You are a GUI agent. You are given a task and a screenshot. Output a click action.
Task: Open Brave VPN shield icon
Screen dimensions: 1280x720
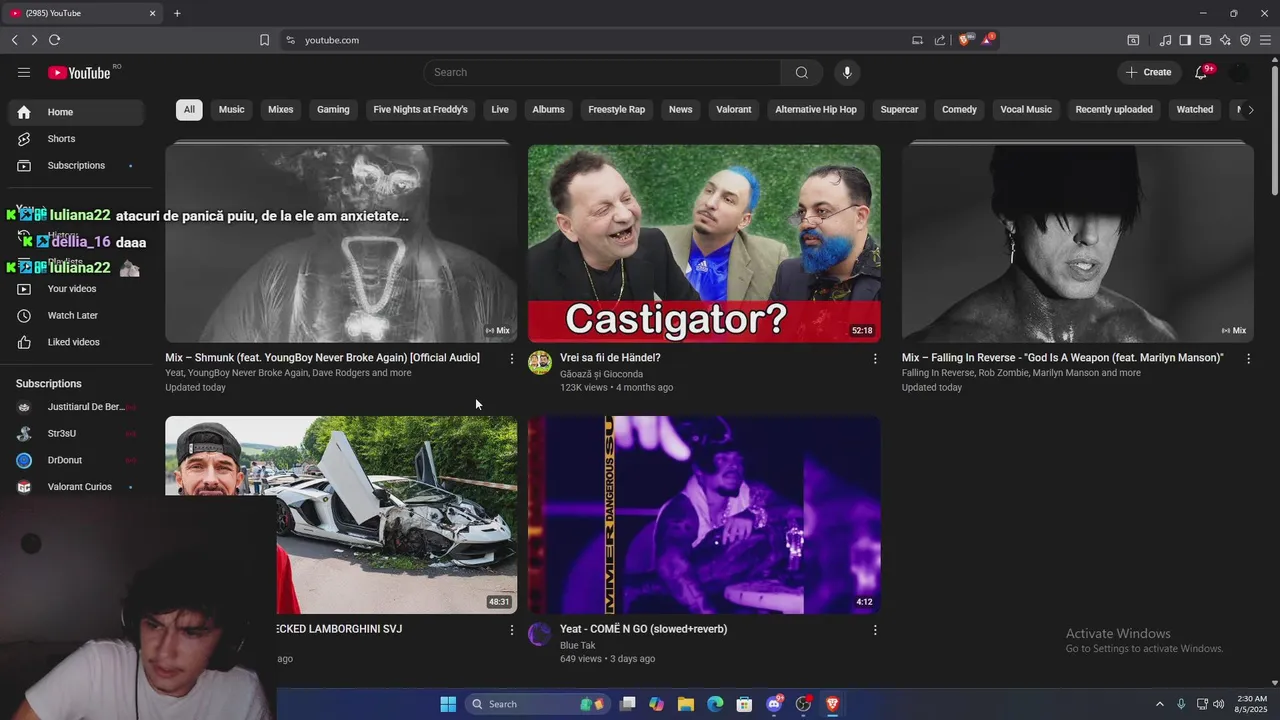pos(1245,40)
